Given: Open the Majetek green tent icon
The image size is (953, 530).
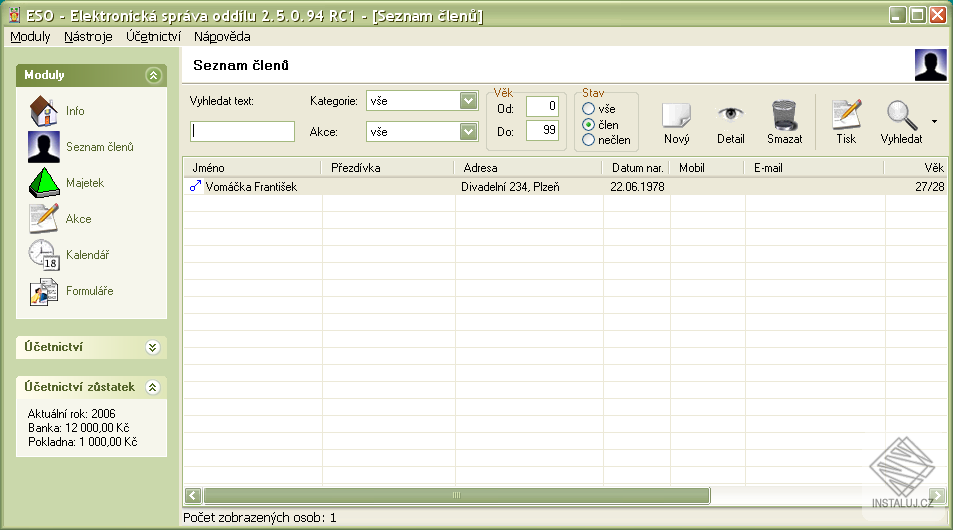Looking at the screenshot, I should (x=43, y=183).
